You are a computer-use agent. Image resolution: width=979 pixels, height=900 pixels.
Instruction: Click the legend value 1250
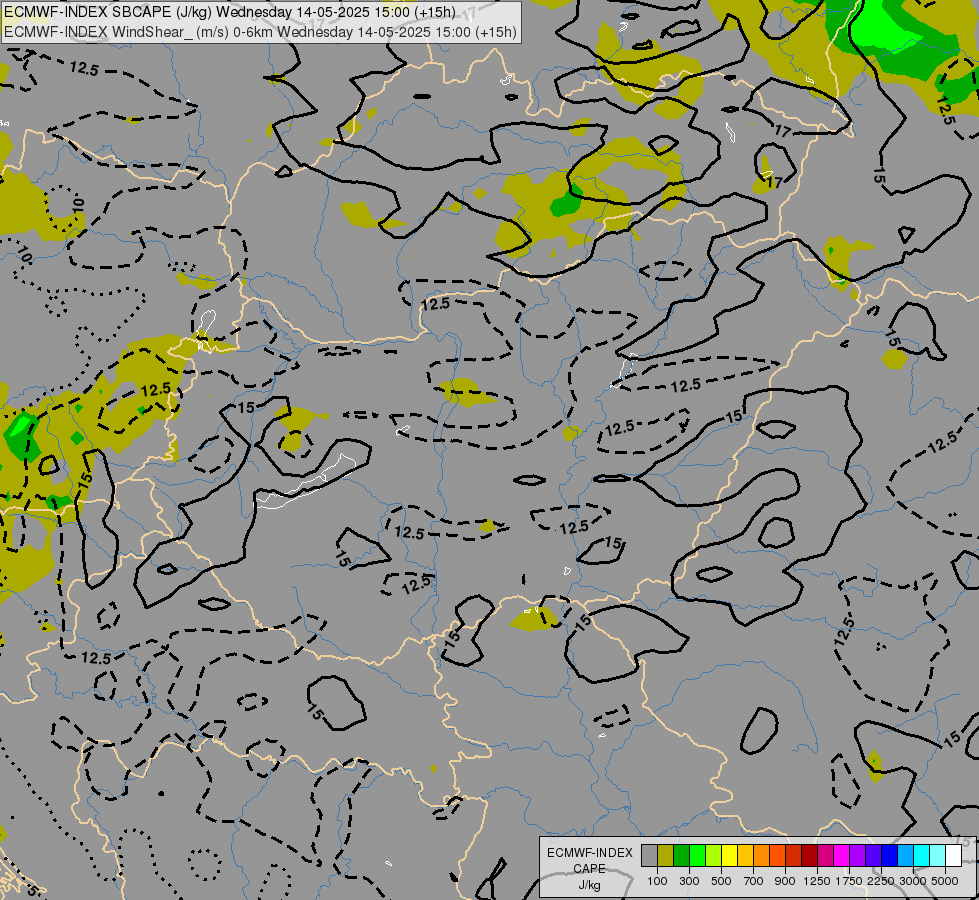pos(817,881)
